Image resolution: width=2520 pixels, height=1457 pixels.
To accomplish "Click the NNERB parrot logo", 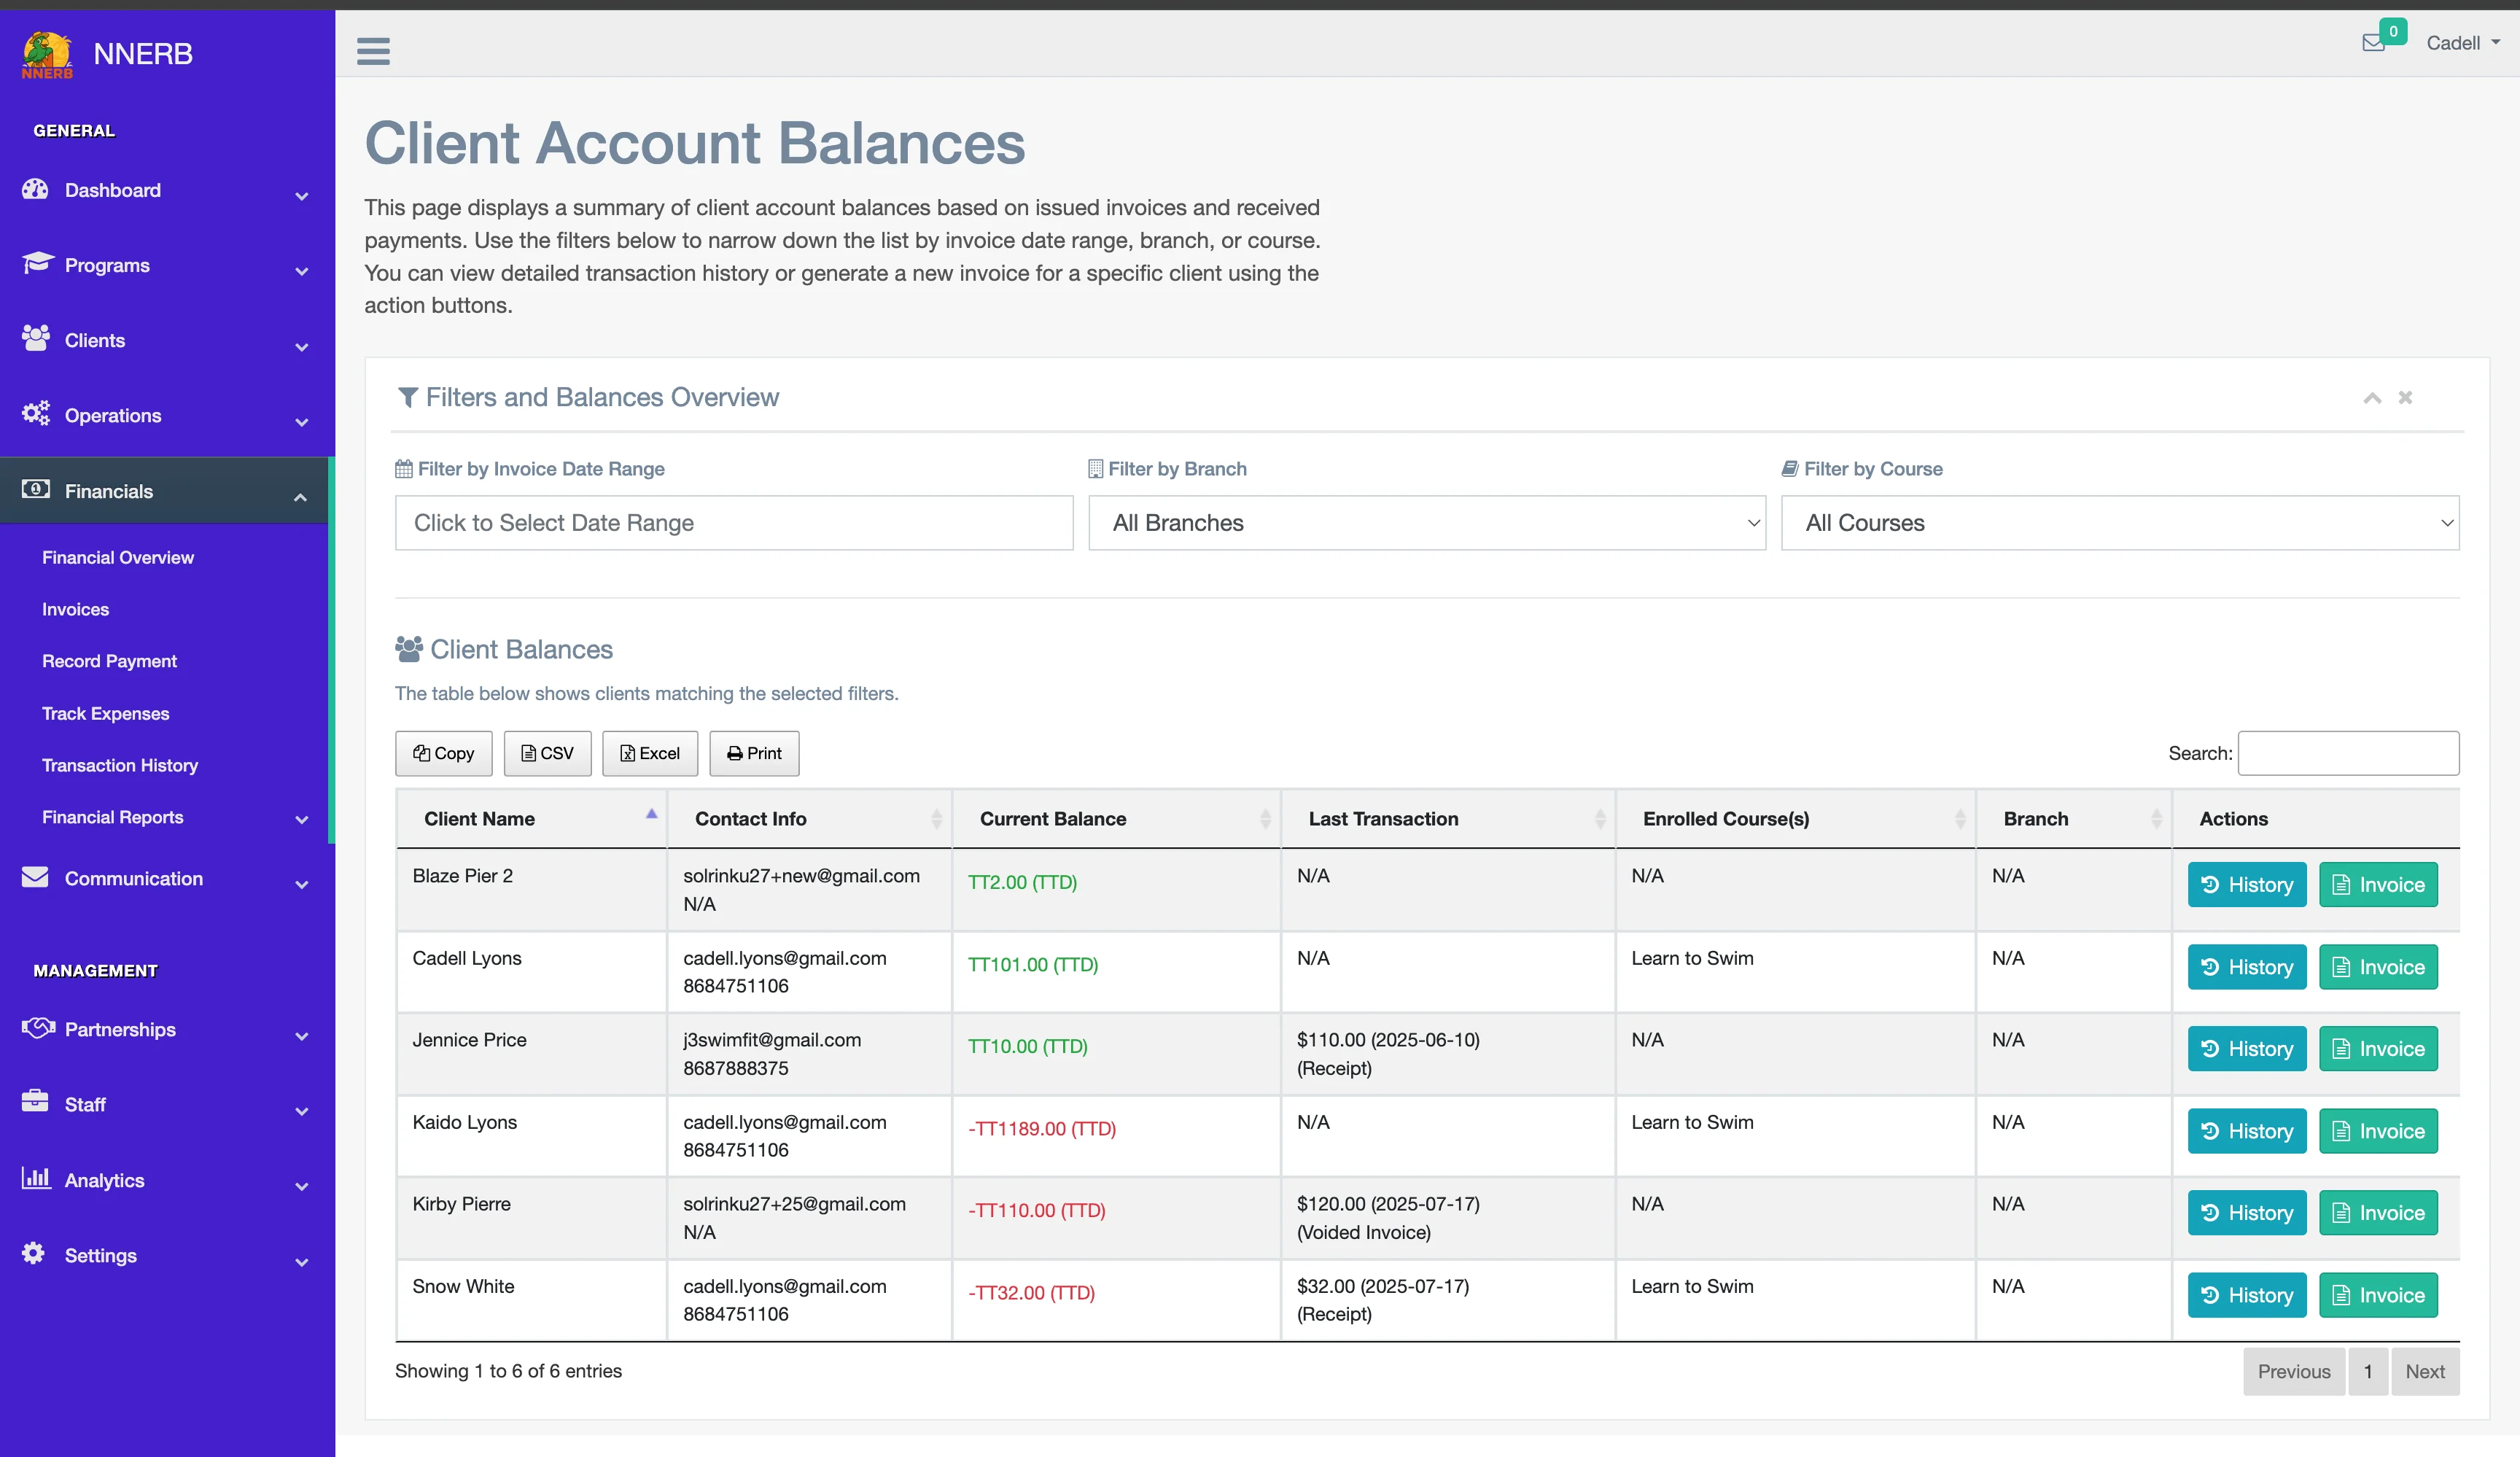I will tap(47, 55).
